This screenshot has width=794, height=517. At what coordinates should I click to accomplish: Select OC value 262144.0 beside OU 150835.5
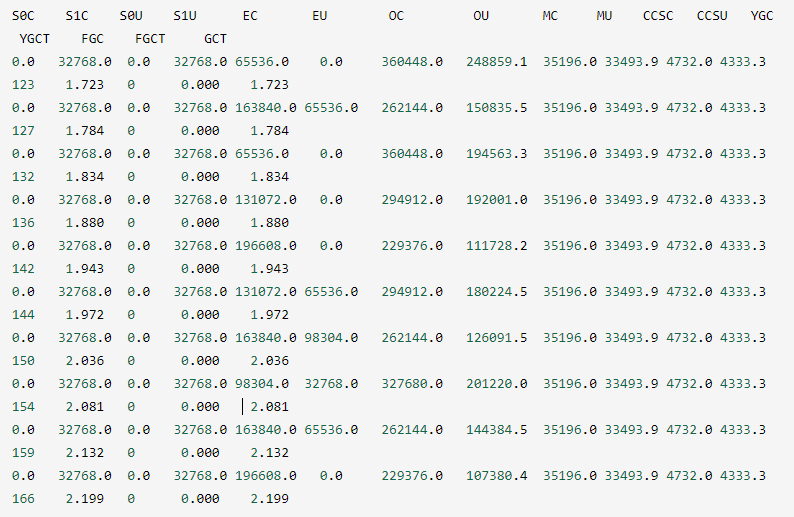click(412, 108)
